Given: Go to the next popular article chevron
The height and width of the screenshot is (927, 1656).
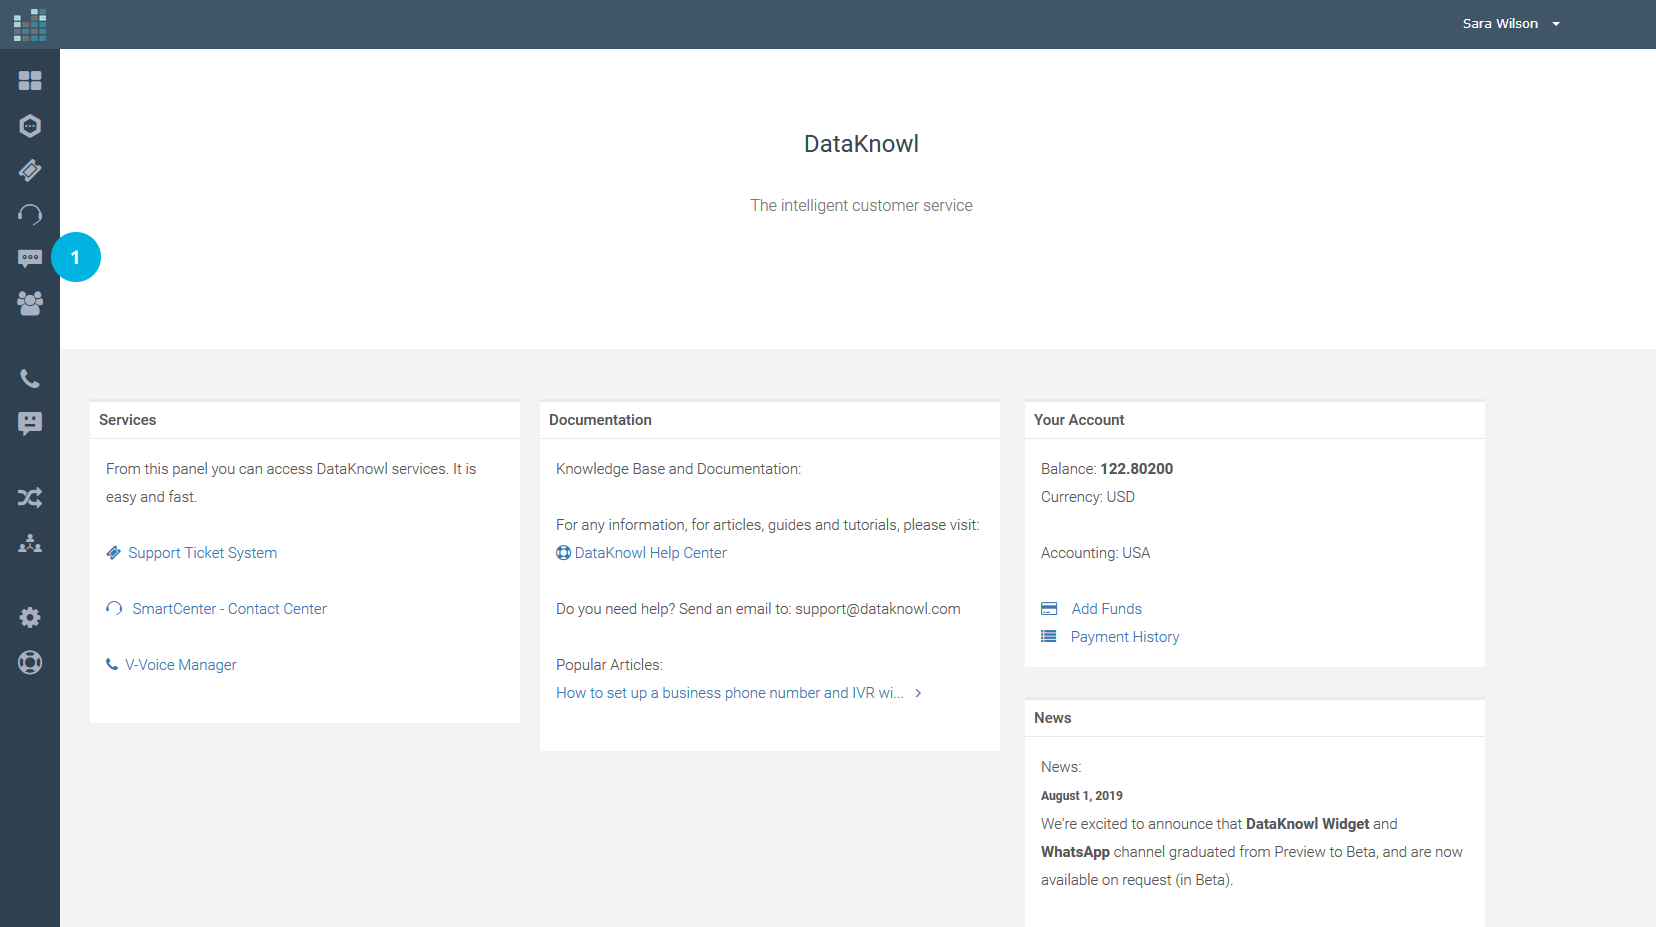Looking at the screenshot, I should click(x=918, y=693).
